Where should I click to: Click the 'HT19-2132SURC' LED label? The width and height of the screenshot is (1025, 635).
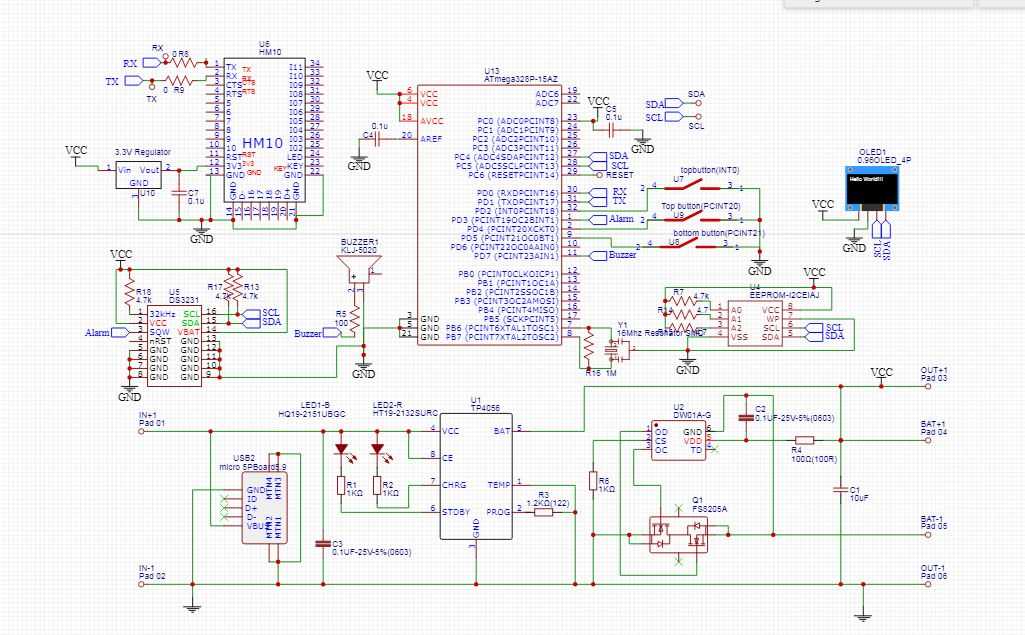(405, 413)
